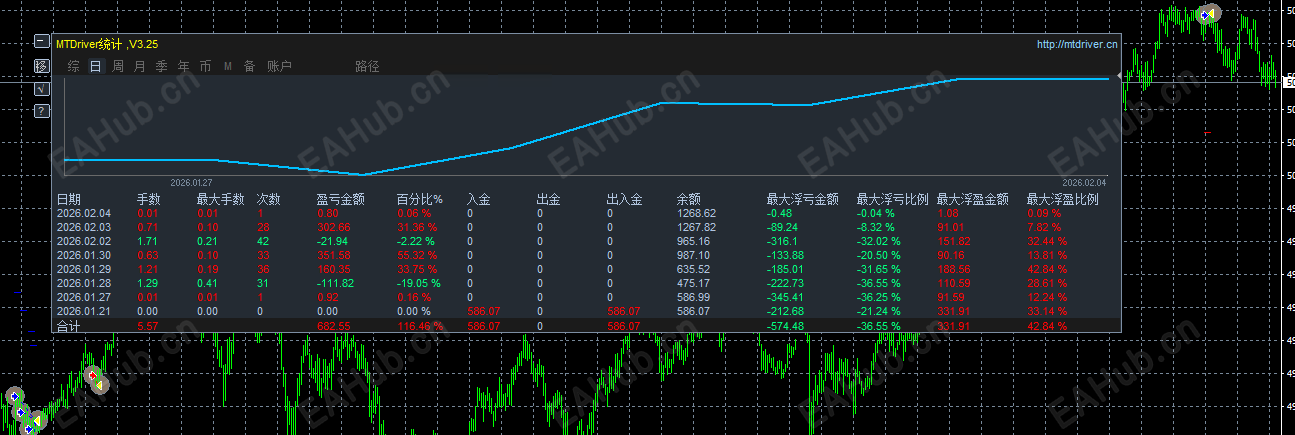Click lots value 1.71
This screenshot has width=1295, height=435.
(147, 241)
